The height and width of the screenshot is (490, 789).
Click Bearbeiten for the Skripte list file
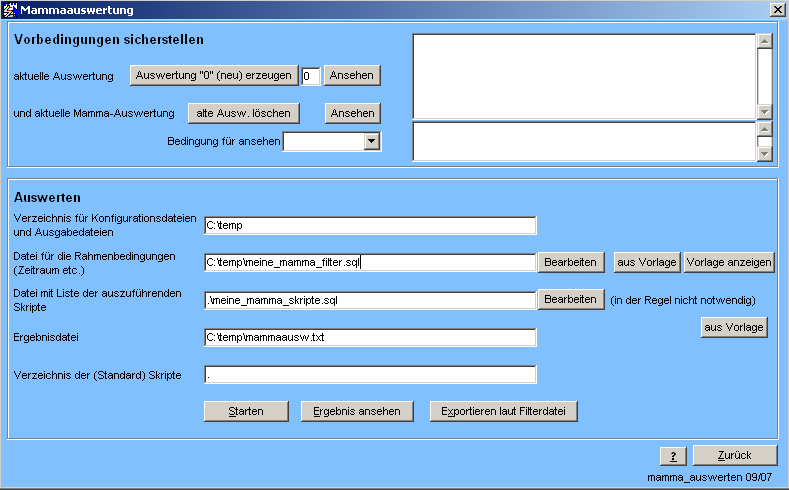[571, 299]
